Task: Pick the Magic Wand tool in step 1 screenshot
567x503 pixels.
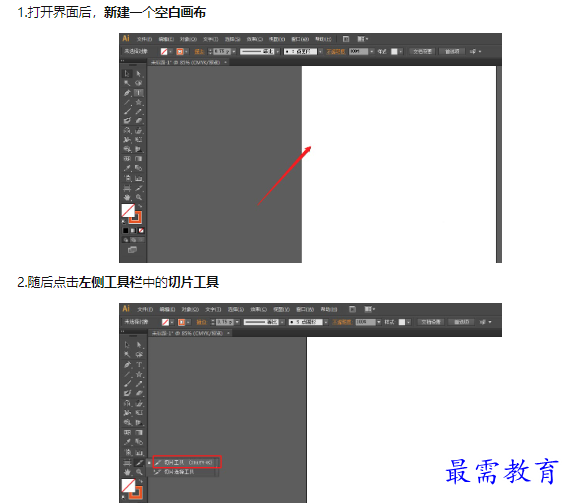Action: pyautogui.click(x=127, y=83)
